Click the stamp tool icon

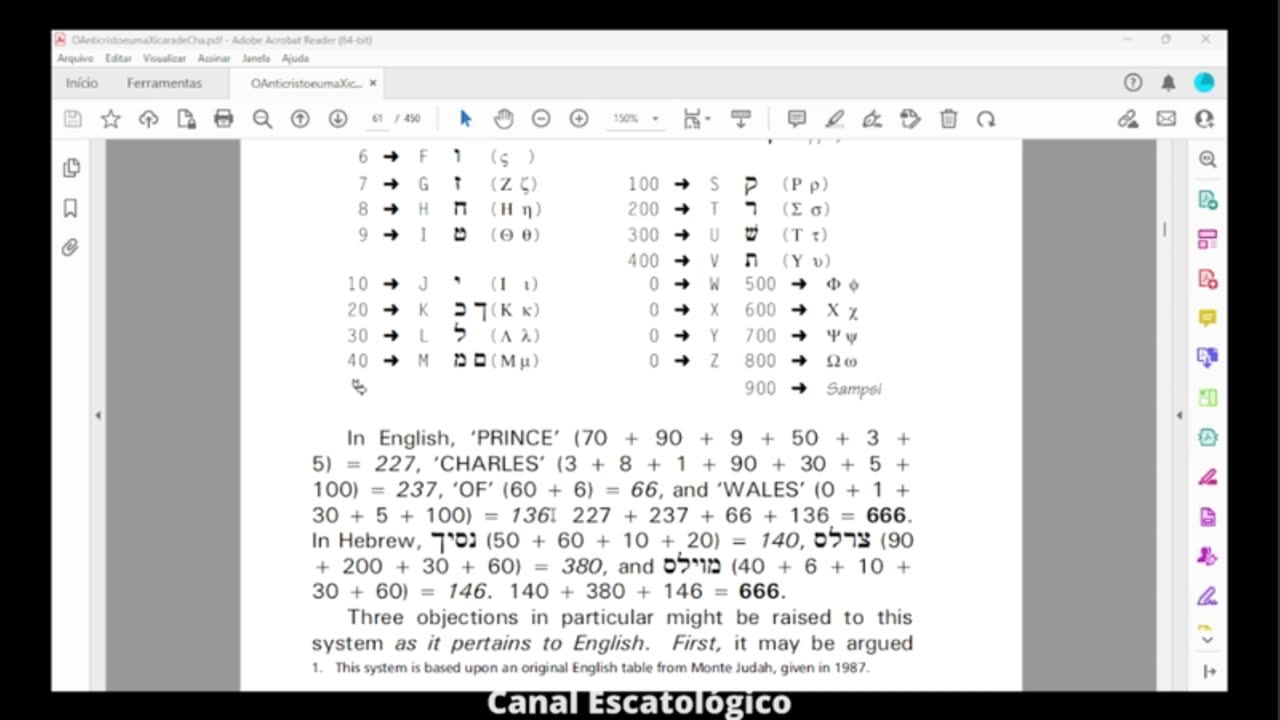click(910, 119)
